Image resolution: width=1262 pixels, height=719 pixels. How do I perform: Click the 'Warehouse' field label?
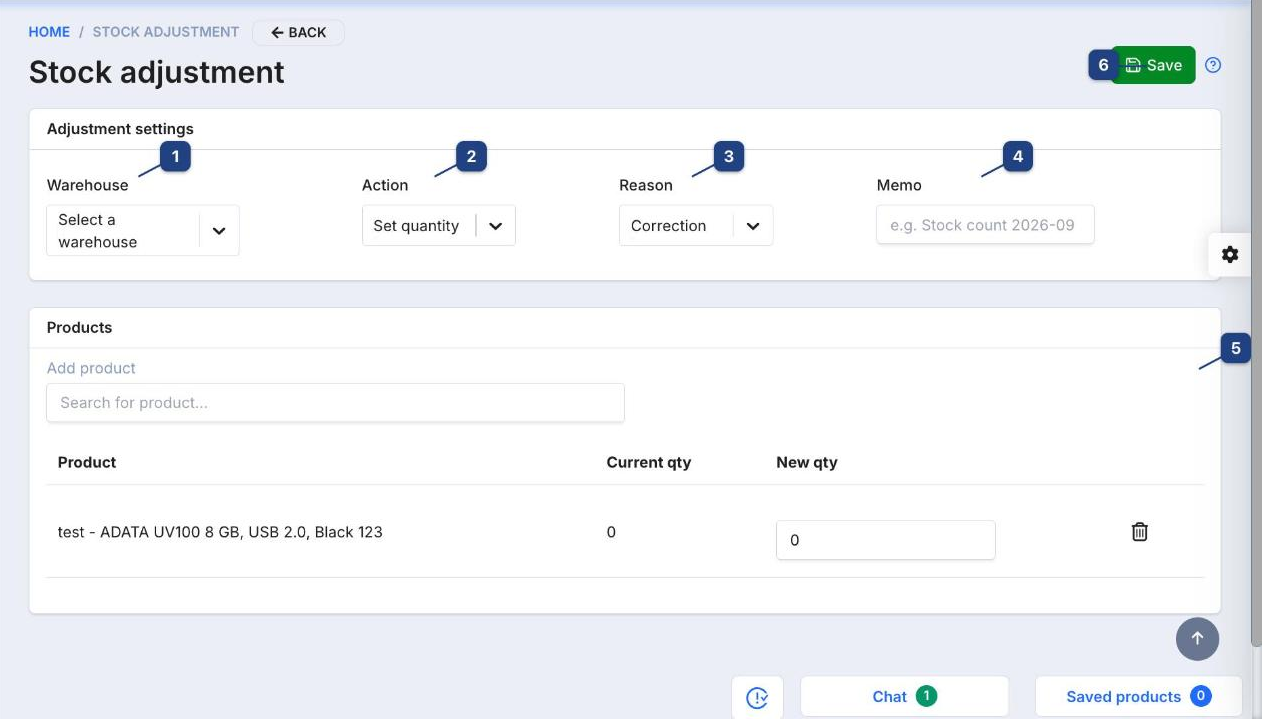[88, 185]
